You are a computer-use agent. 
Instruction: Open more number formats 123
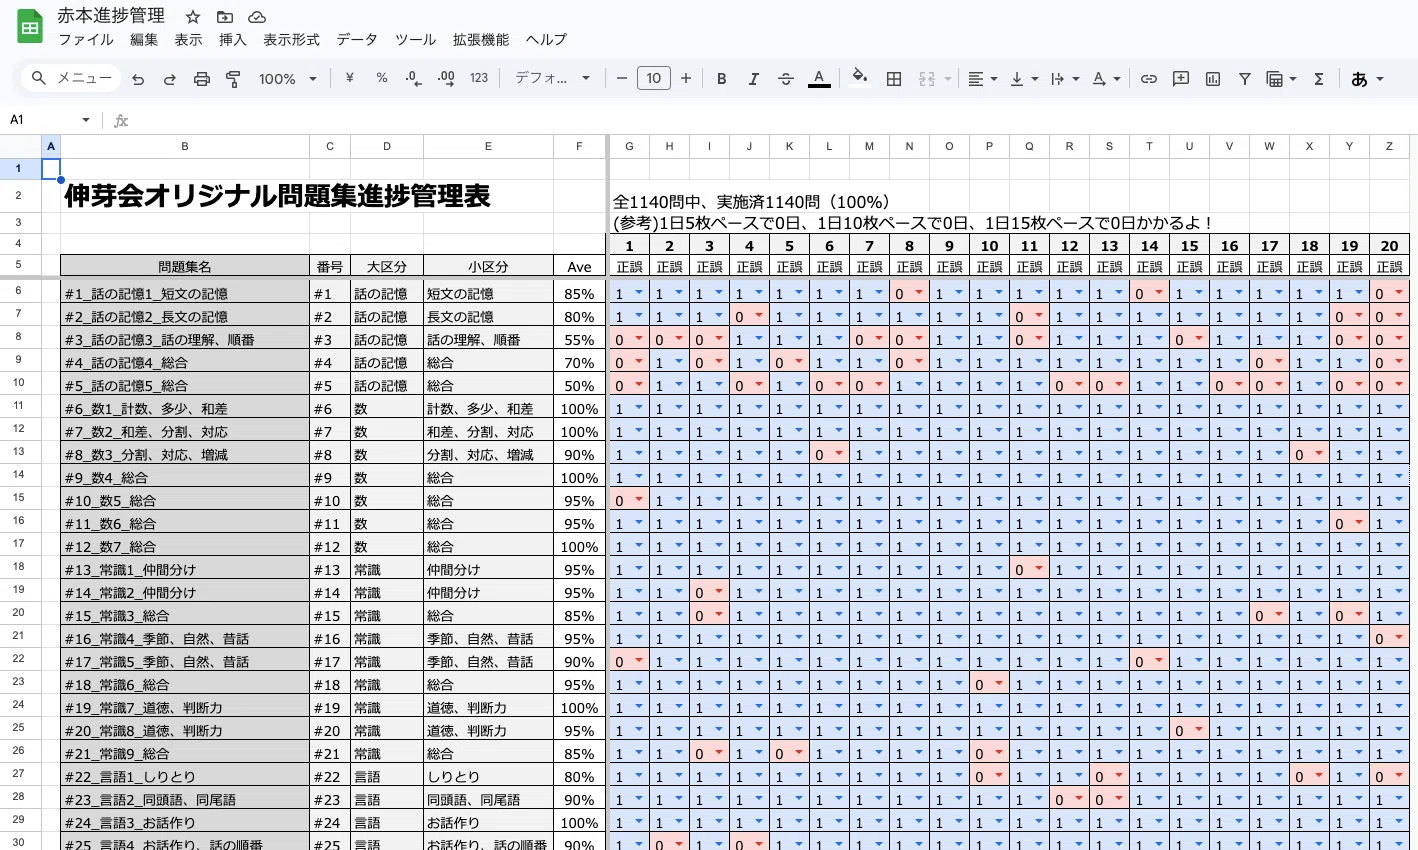tap(479, 78)
